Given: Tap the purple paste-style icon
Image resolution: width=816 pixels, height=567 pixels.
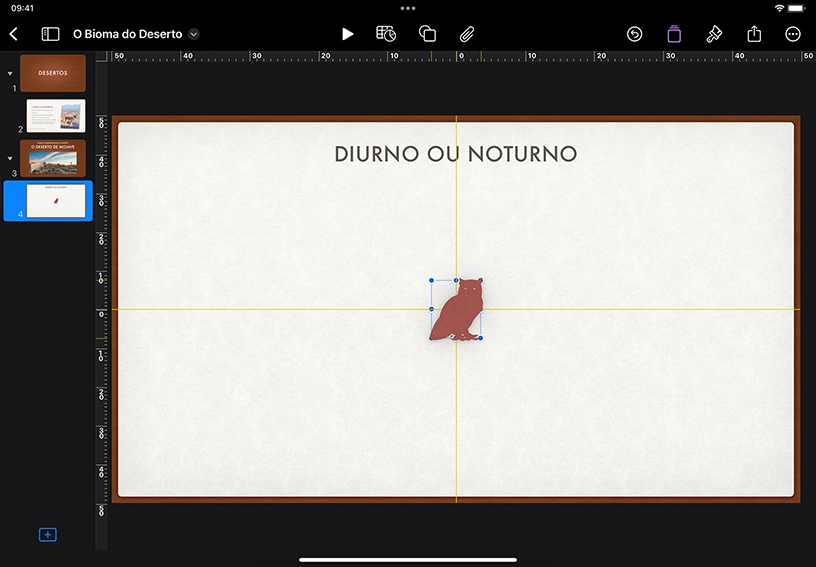Looking at the screenshot, I should pos(674,34).
